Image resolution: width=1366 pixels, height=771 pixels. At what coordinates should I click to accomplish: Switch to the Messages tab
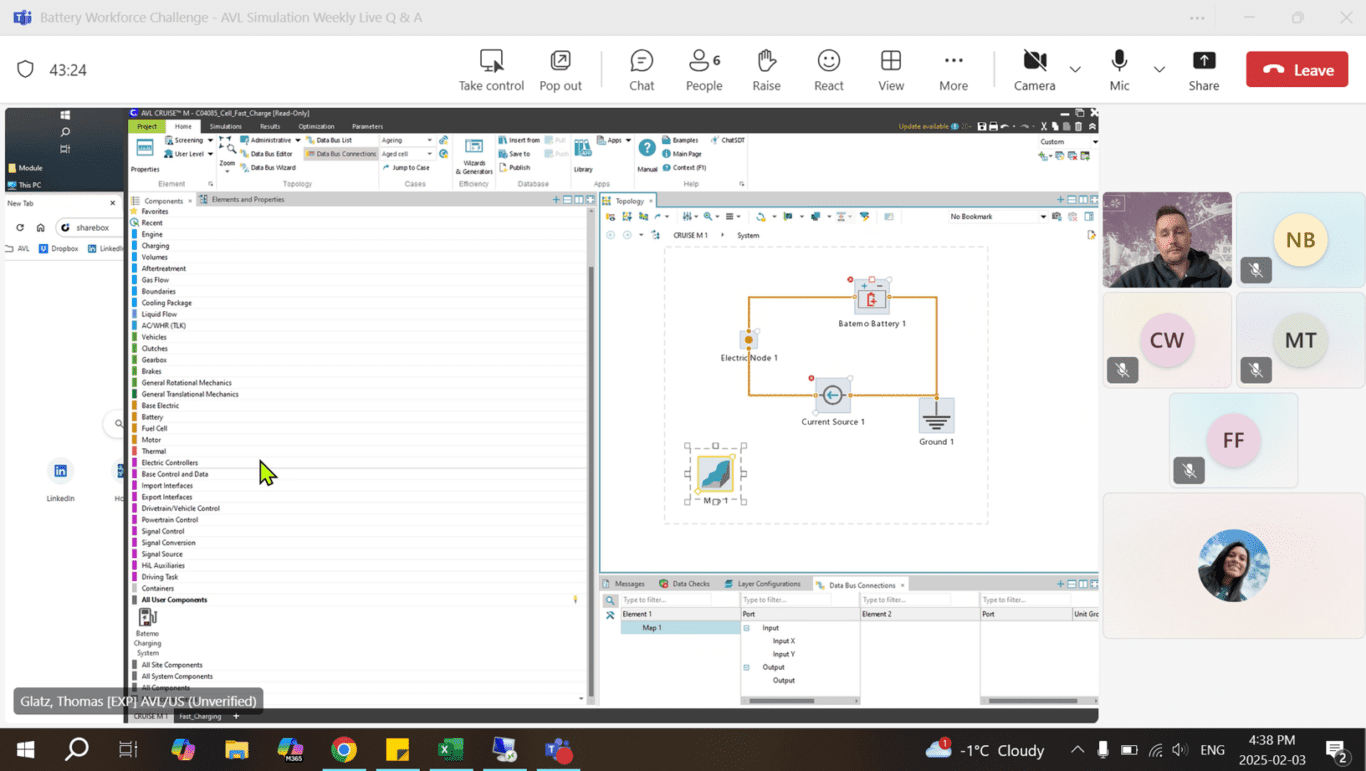624,584
